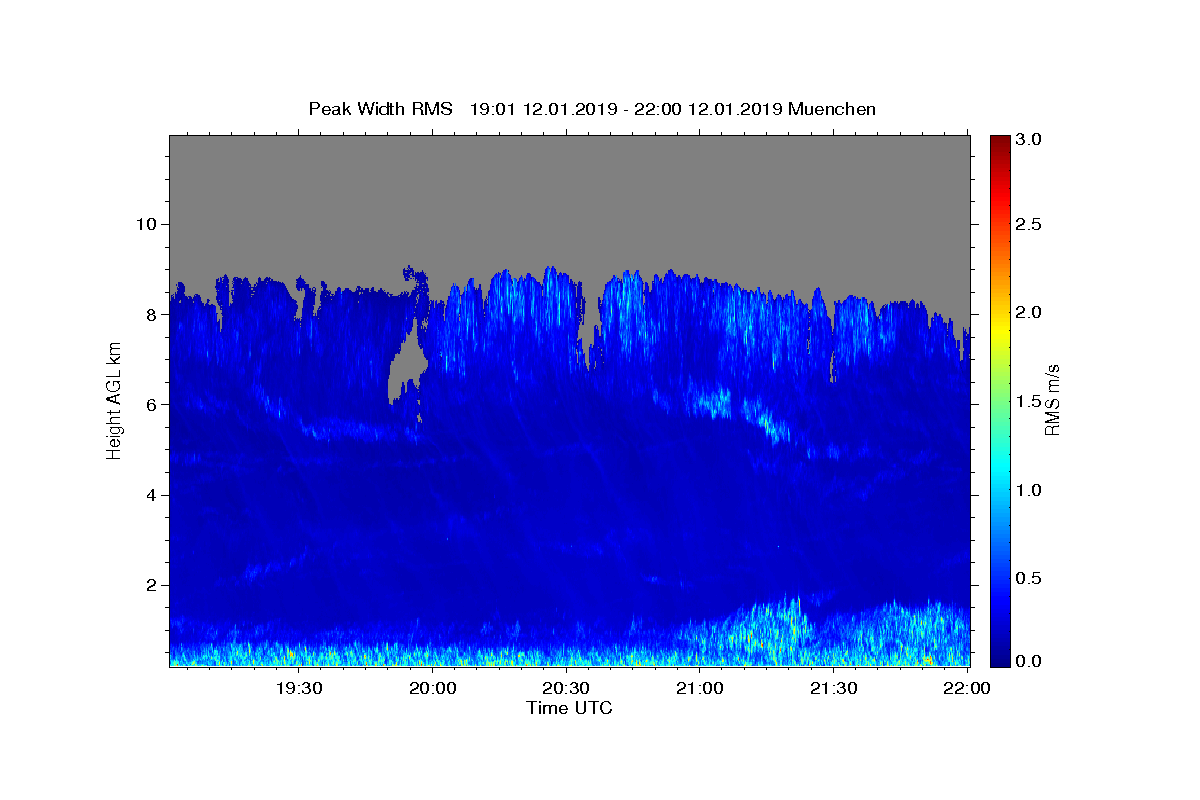Click the '19:30' time axis label
Screen dimensions: 1200x800
click(299, 687)
